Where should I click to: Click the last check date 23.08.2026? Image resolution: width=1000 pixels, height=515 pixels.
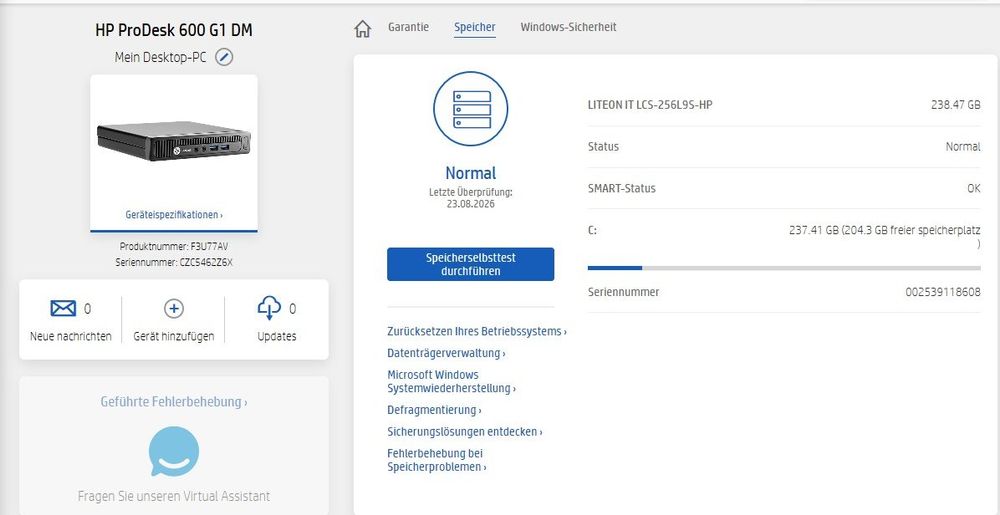[471, 204]
